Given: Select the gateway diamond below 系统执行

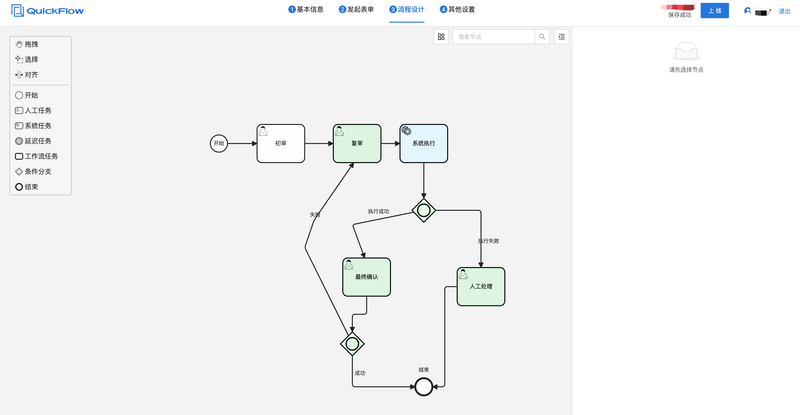Looking at the screenshot, I should coord(423,210).
